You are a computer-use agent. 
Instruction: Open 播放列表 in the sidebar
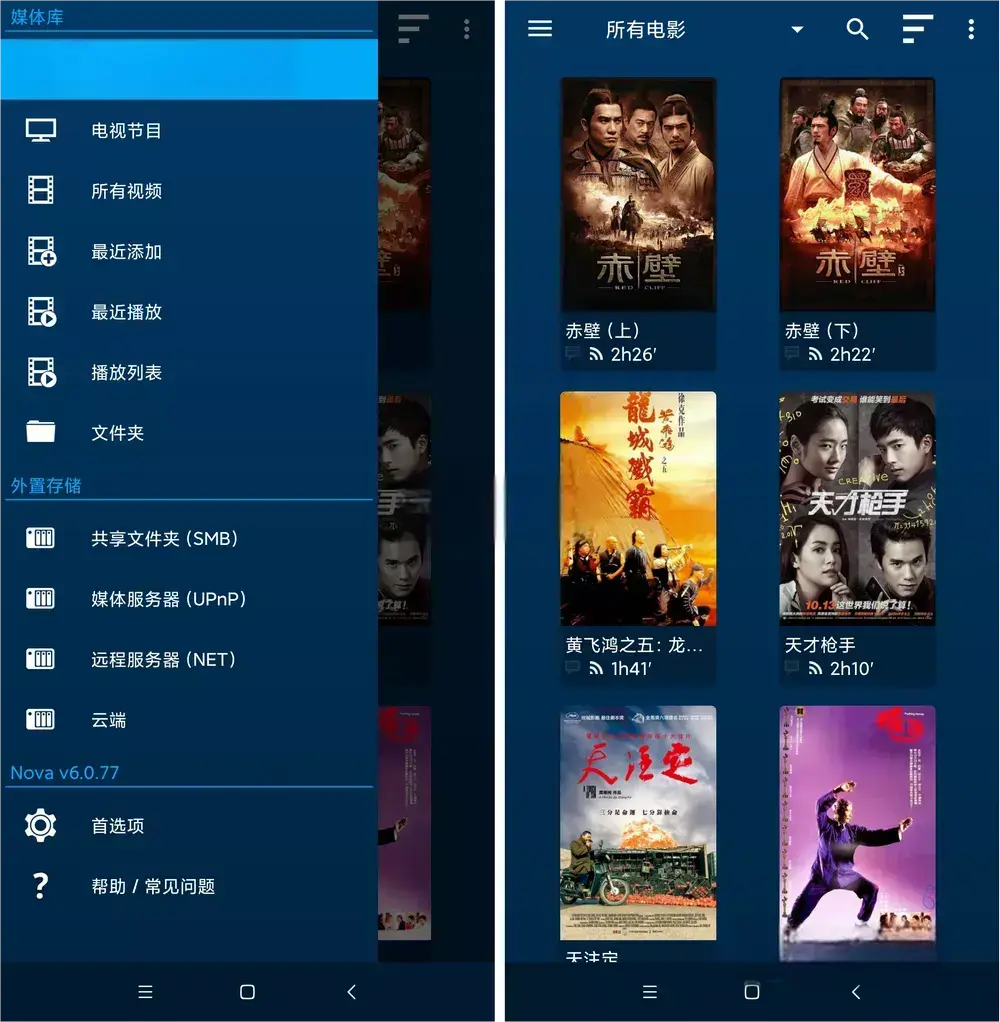click(x=127, y=373)
